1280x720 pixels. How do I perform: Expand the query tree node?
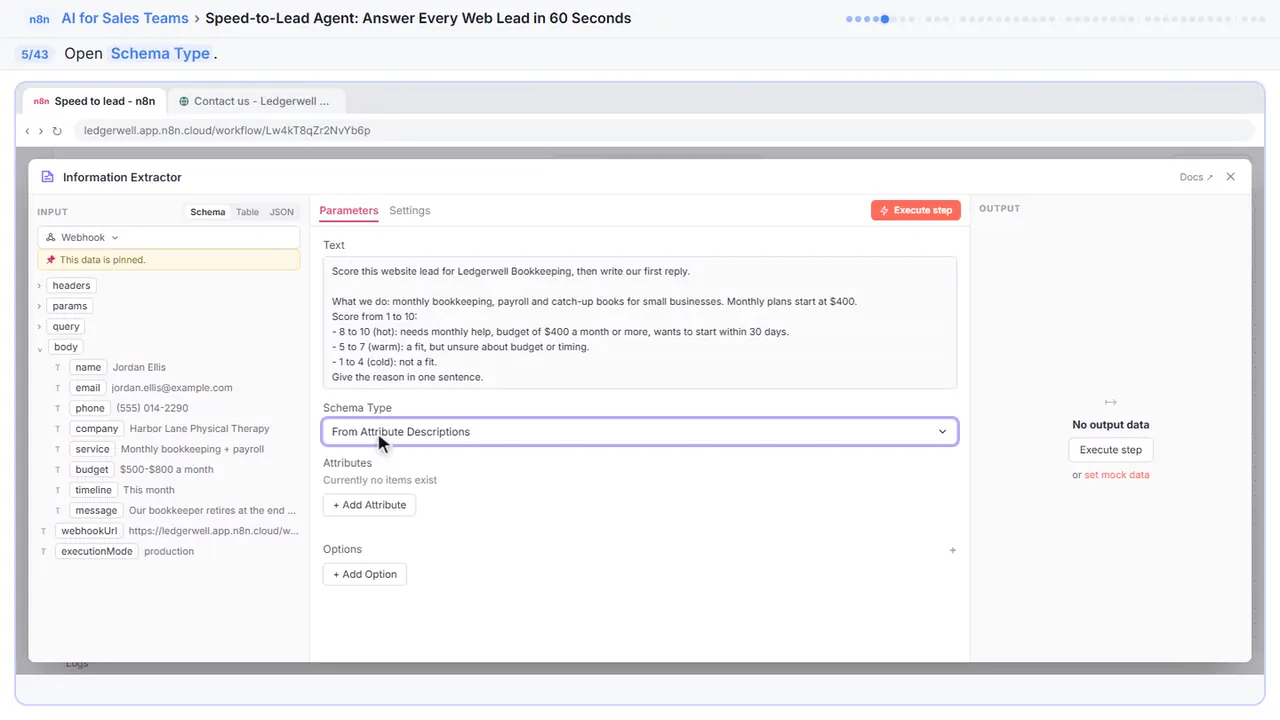(40, 327)
